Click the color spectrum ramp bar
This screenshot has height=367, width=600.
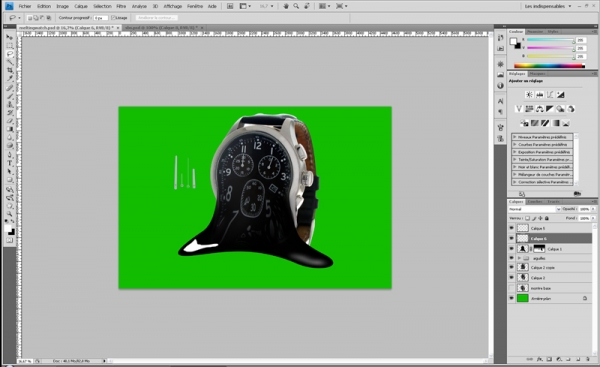click(x=549, y=65)
